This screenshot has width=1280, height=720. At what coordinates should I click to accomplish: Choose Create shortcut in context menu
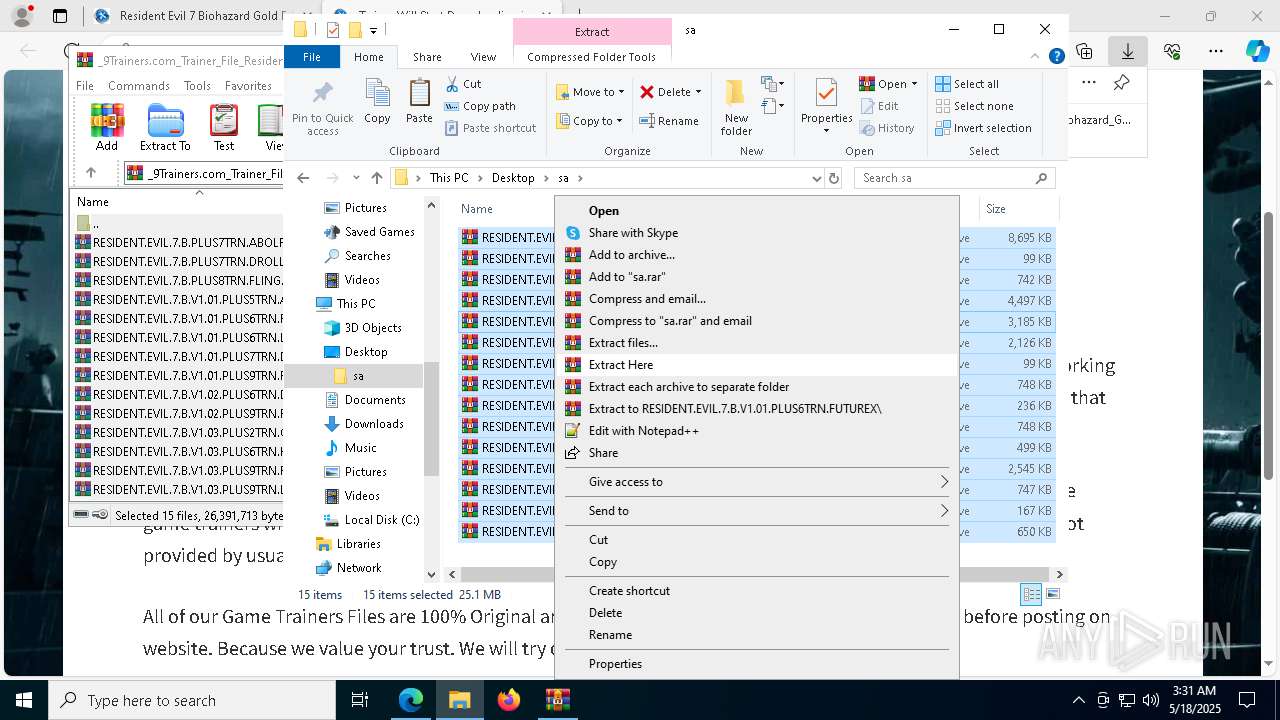757,591
